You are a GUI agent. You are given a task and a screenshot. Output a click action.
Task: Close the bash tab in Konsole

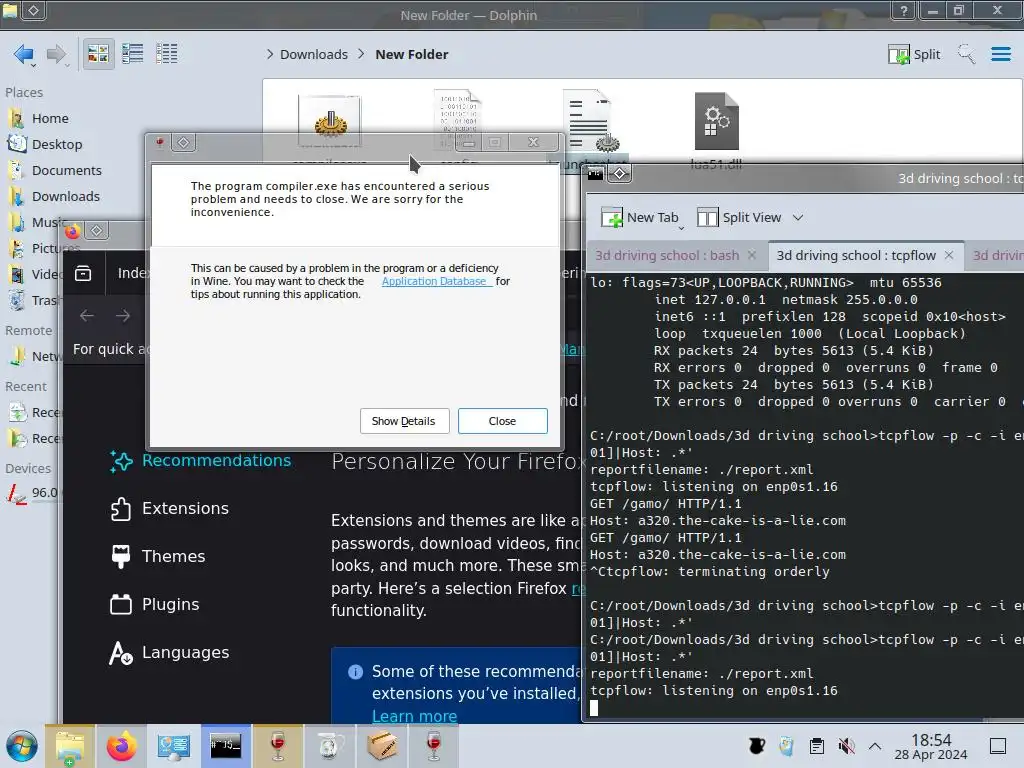[752, 255]
